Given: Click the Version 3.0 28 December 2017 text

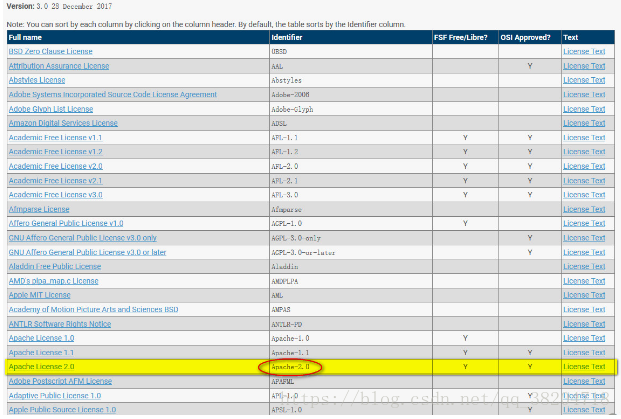Looking at the screenshot, I should pos(59,6).
